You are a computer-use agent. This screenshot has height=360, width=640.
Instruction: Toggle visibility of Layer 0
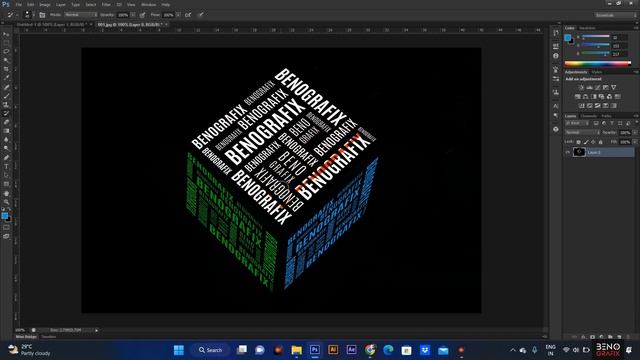pyautogui.click(x=568, y=152)
